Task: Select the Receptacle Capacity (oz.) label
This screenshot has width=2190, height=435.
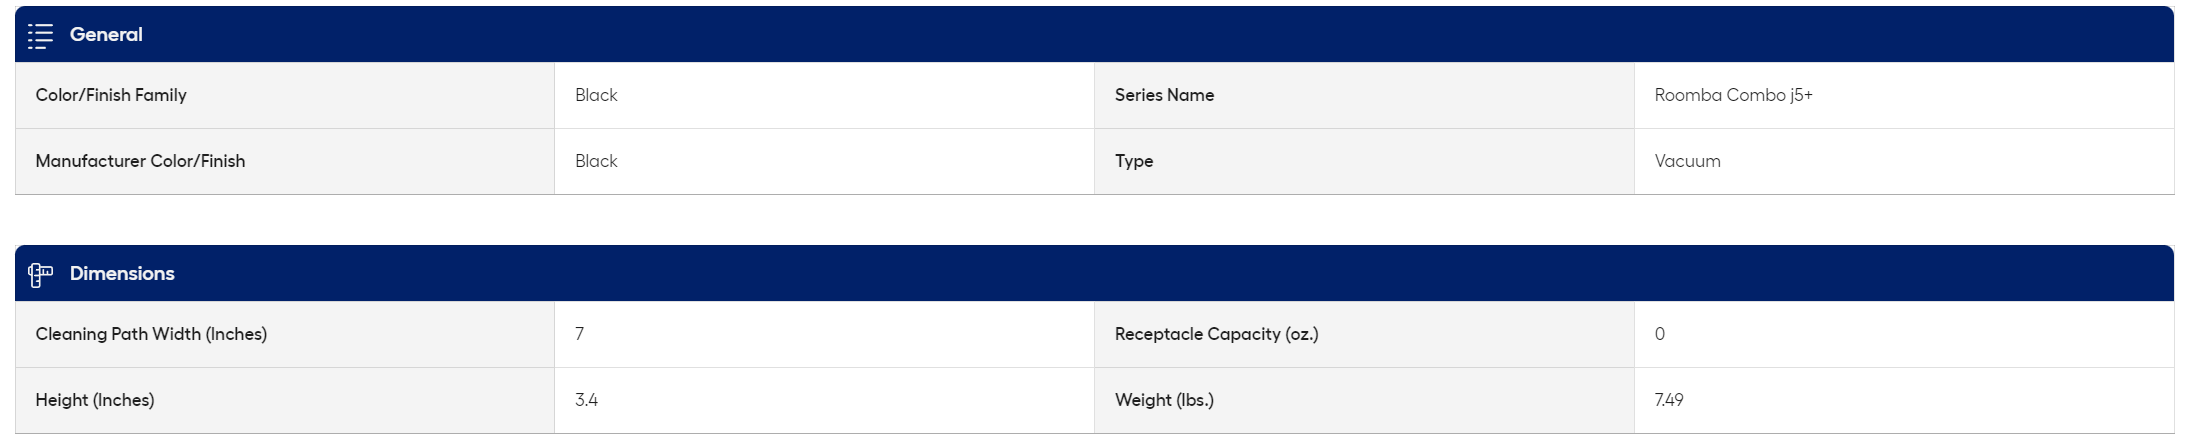Action: (x=1216, y=334)
